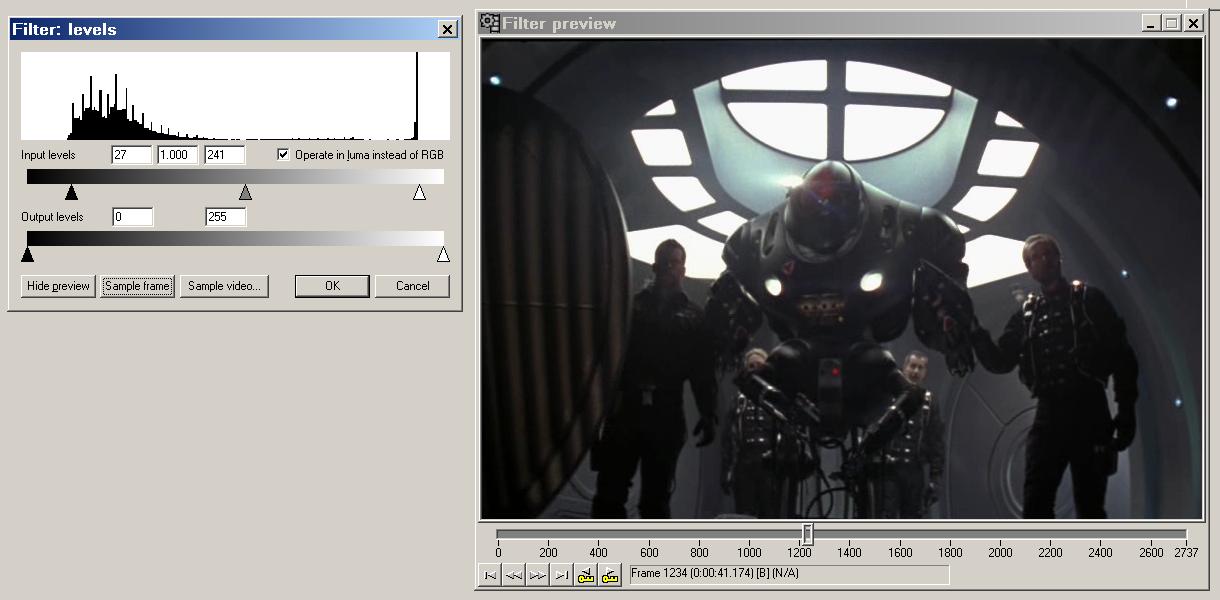The width and height of the screenshot is (1220, 600).
Task: Click the output low level field (0)
Action: (x=132, y=217)
